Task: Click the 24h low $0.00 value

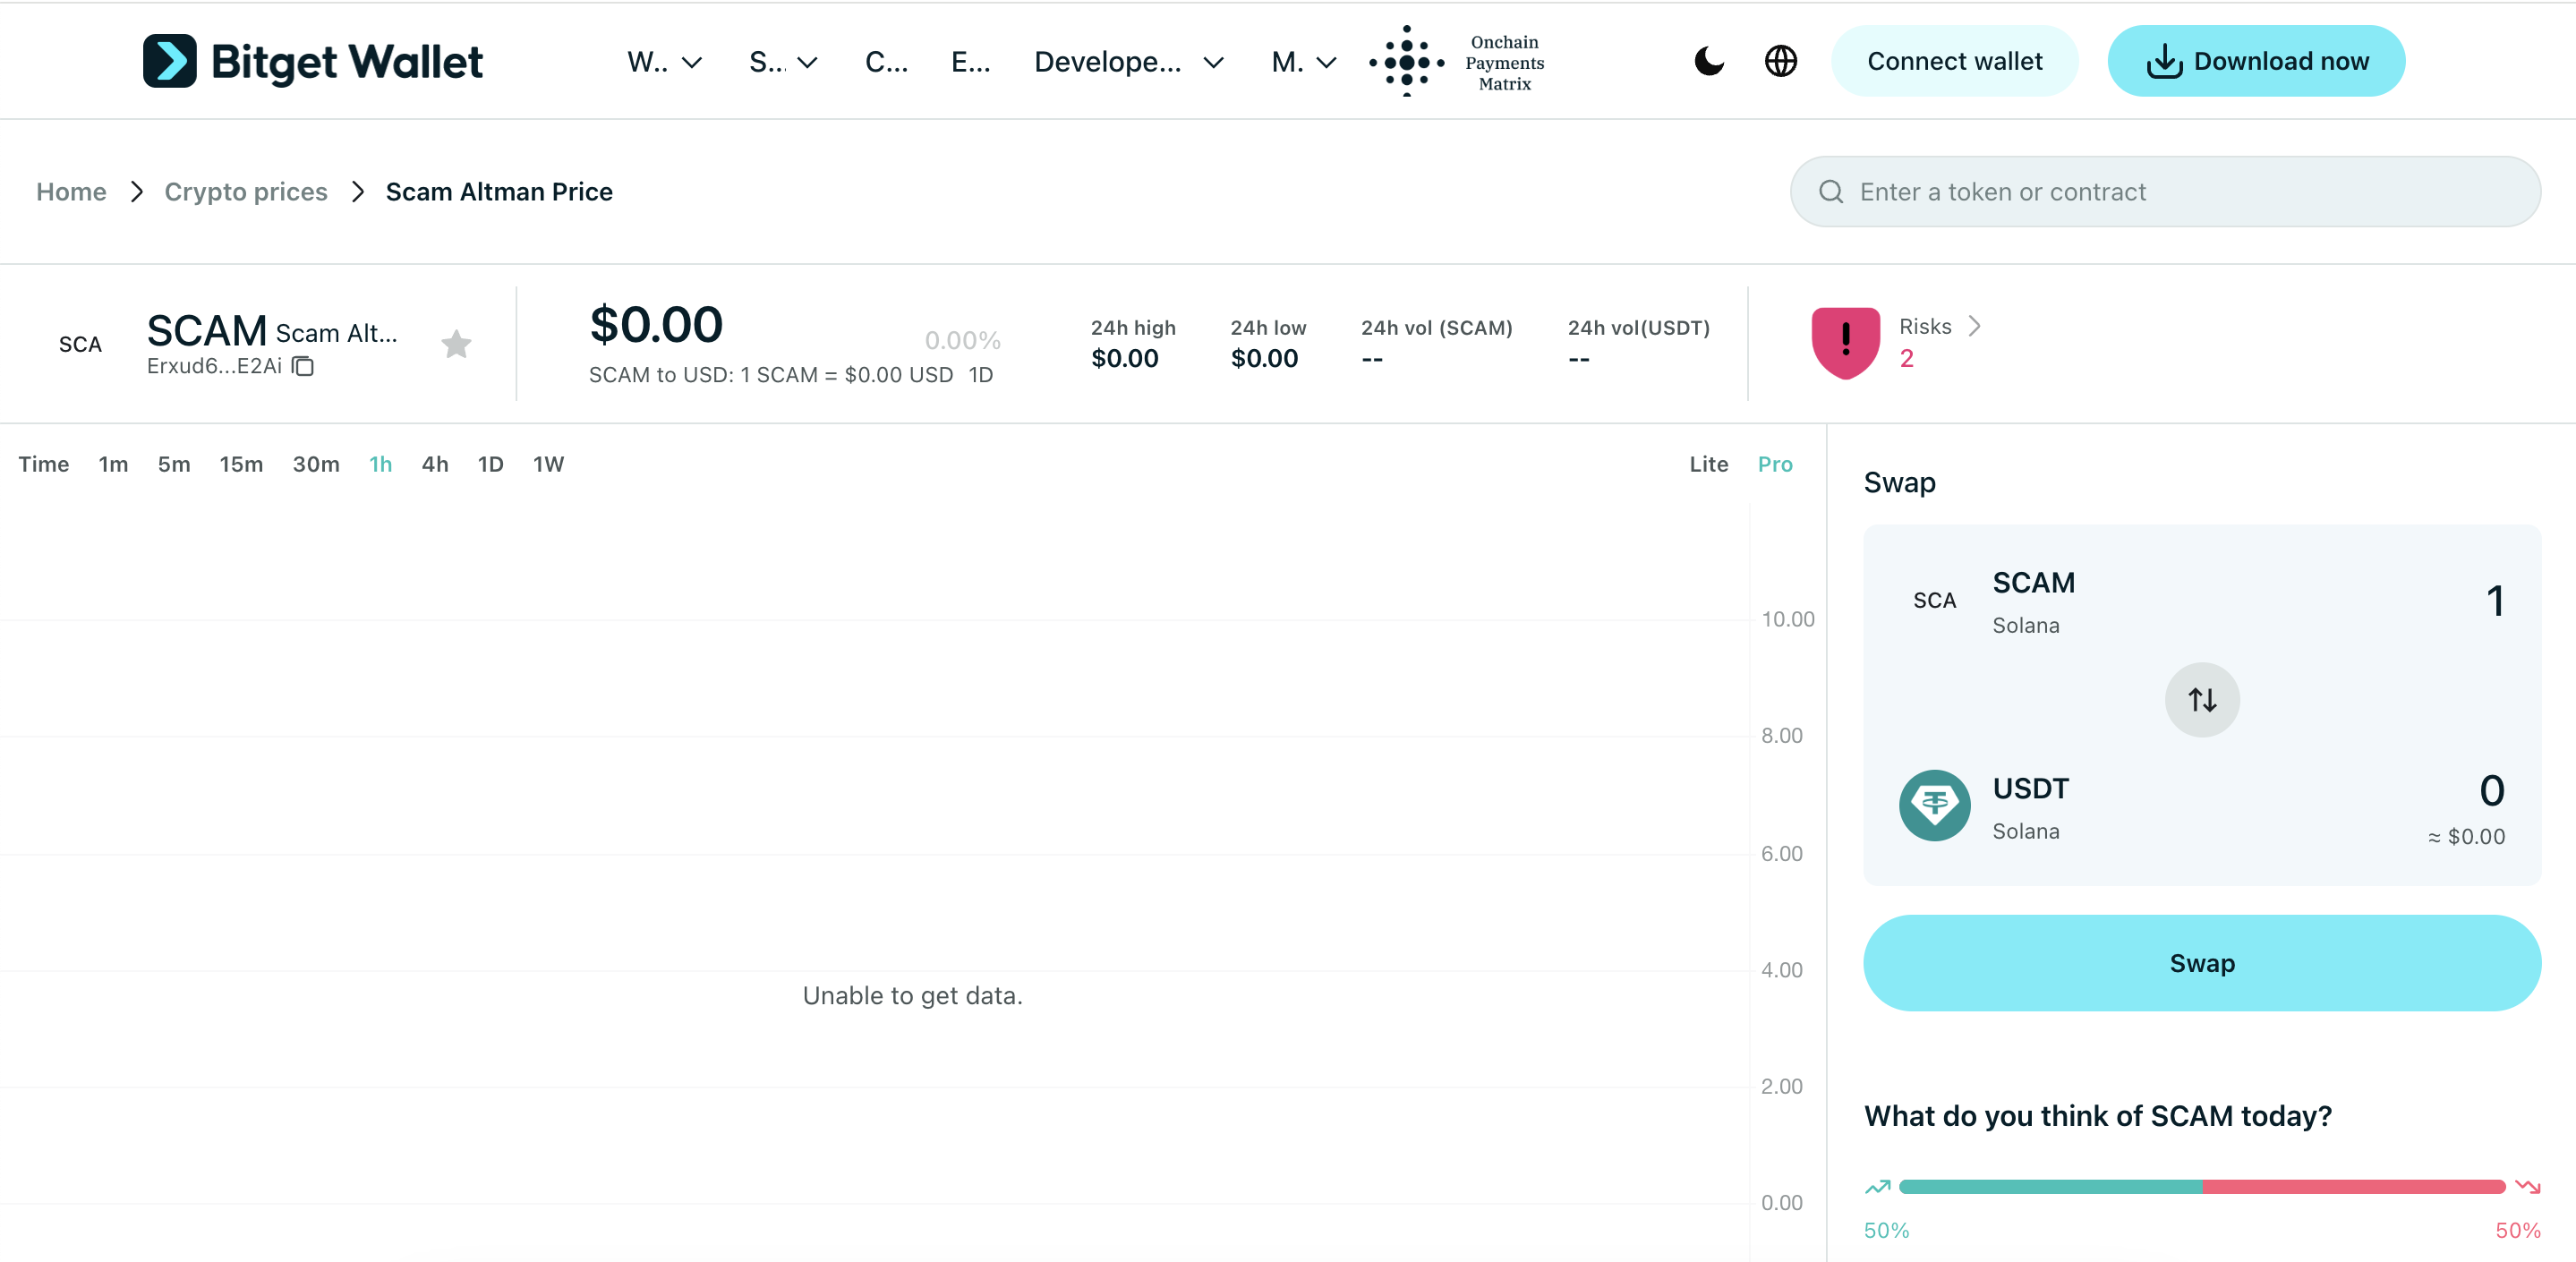Action: [1264, 359]
